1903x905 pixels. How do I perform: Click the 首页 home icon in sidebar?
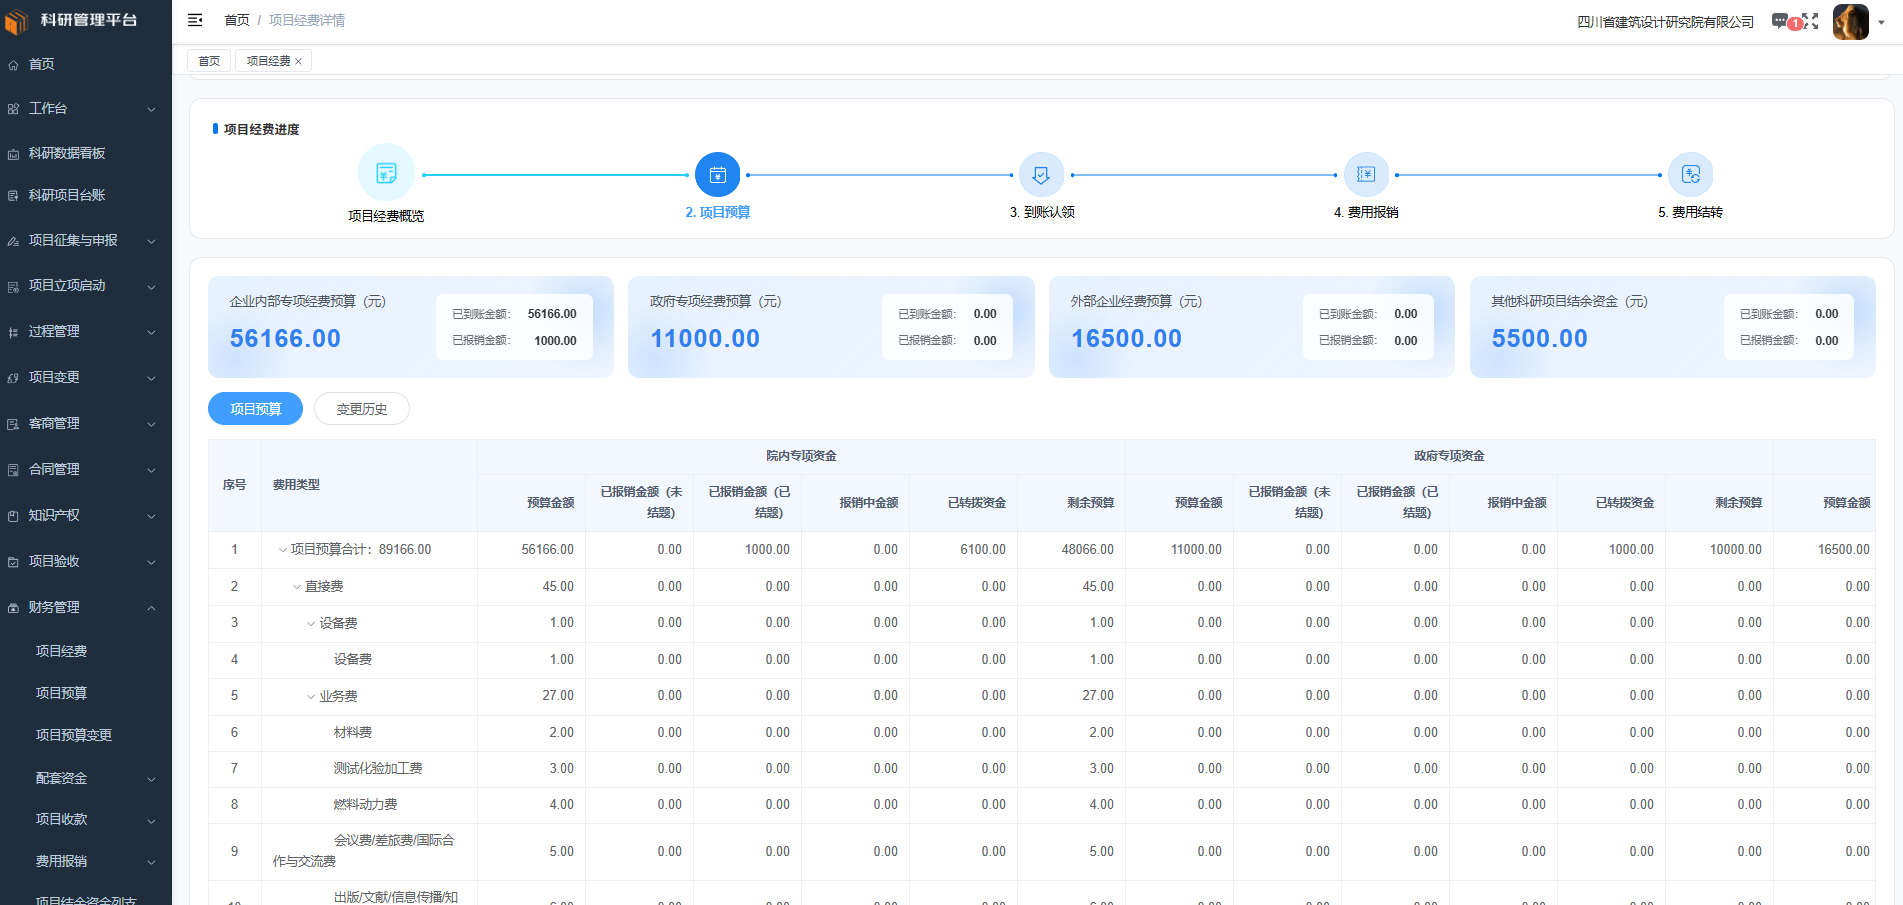pos(13,65)
